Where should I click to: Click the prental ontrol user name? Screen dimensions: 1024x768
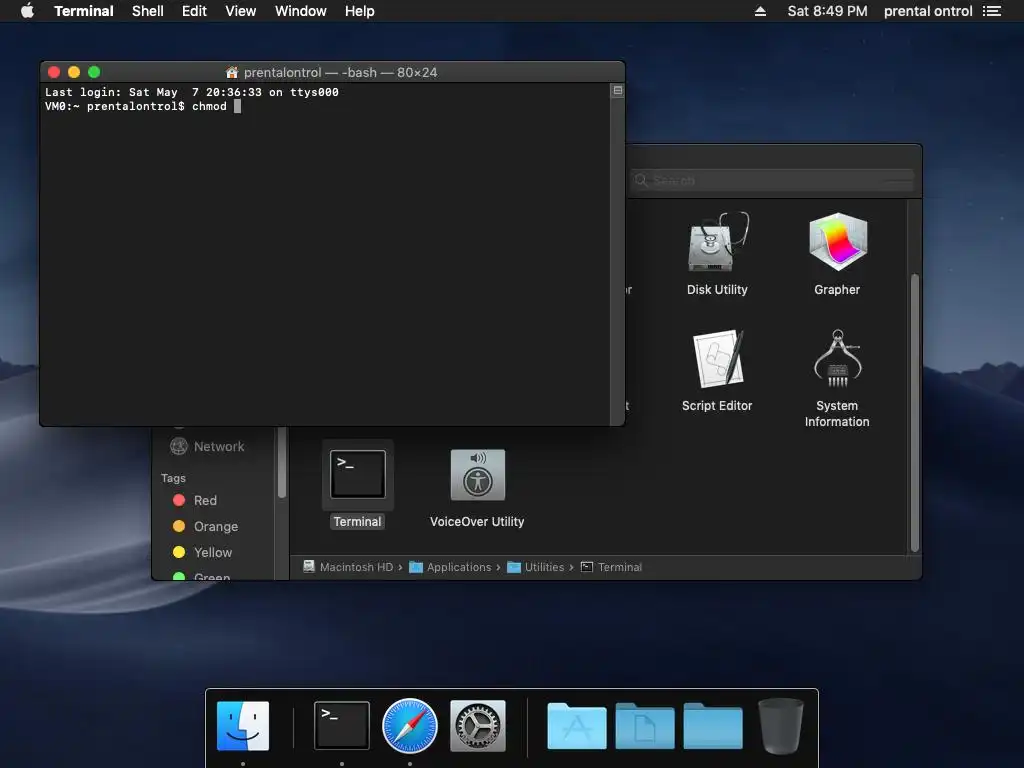[928, 11]
